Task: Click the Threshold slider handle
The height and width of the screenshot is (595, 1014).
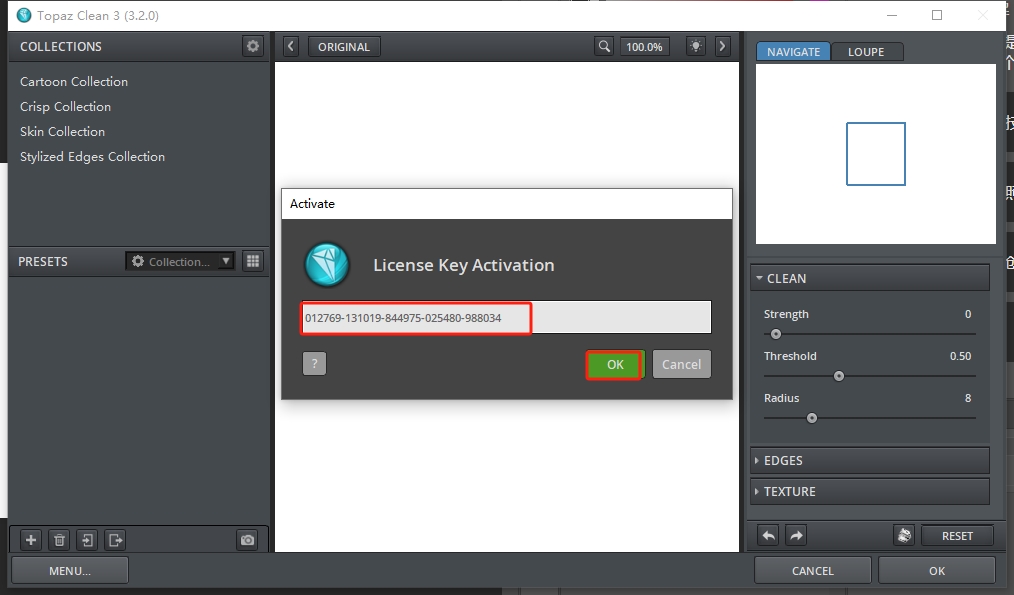Action: (839, 376)
